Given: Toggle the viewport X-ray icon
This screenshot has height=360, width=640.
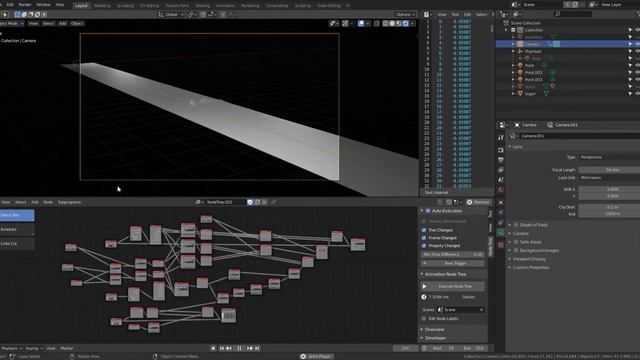Looking at the screenshot, I should tap(376, 23).
